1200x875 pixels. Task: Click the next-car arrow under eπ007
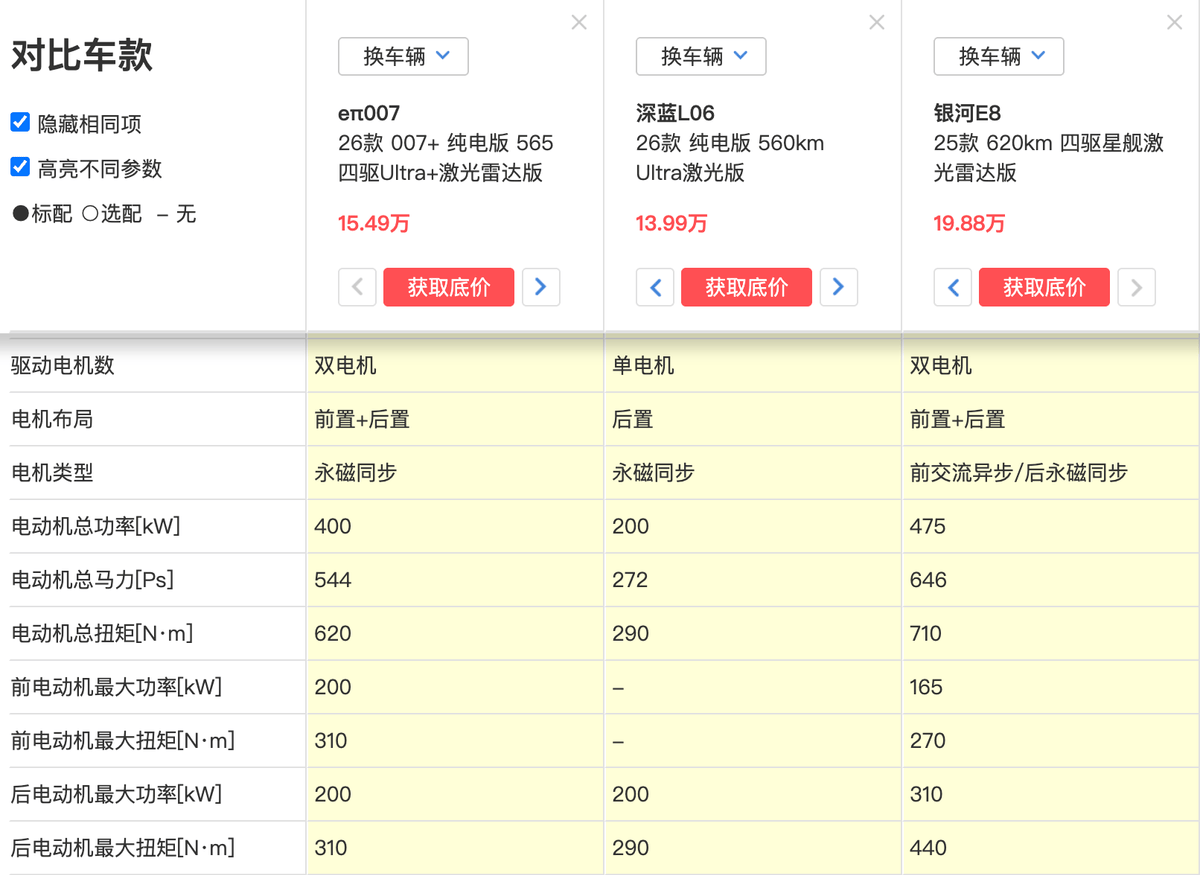[541, 287]
